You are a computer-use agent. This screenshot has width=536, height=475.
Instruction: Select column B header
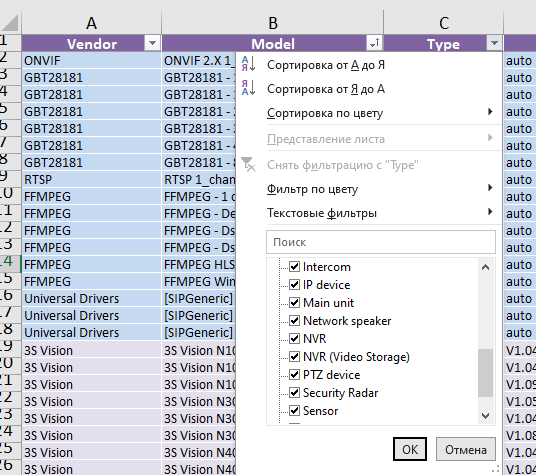tap(272, 23)
